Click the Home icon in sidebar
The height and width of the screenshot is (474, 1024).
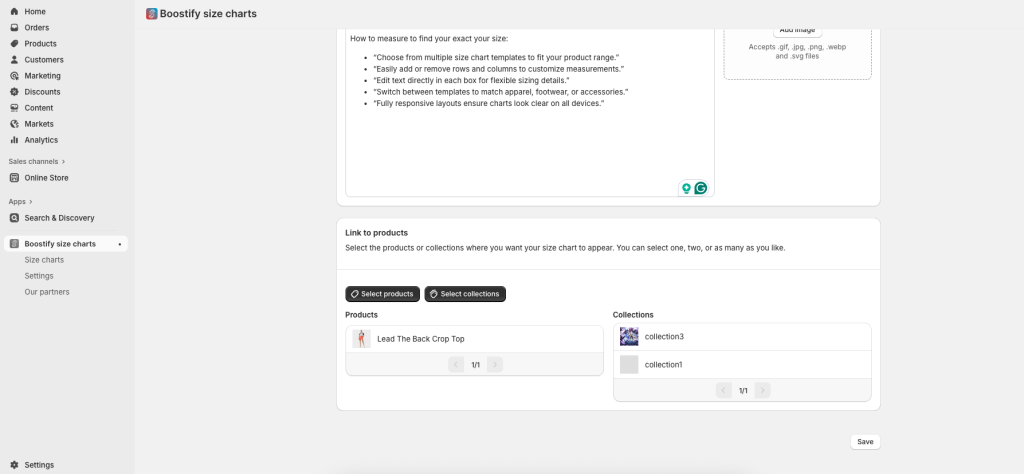(x=14, y=12)
